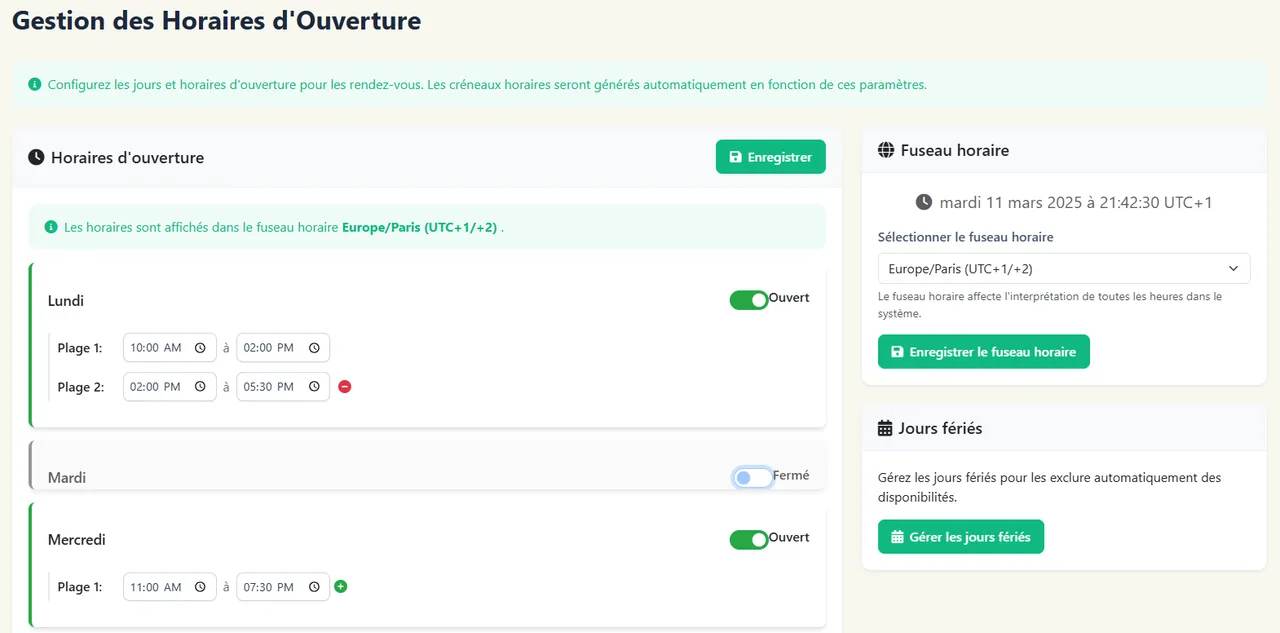Click the calendar icon beside Jours fériés heading
The width and height of the screenshot is (1280, 633).
coord(885,428)
